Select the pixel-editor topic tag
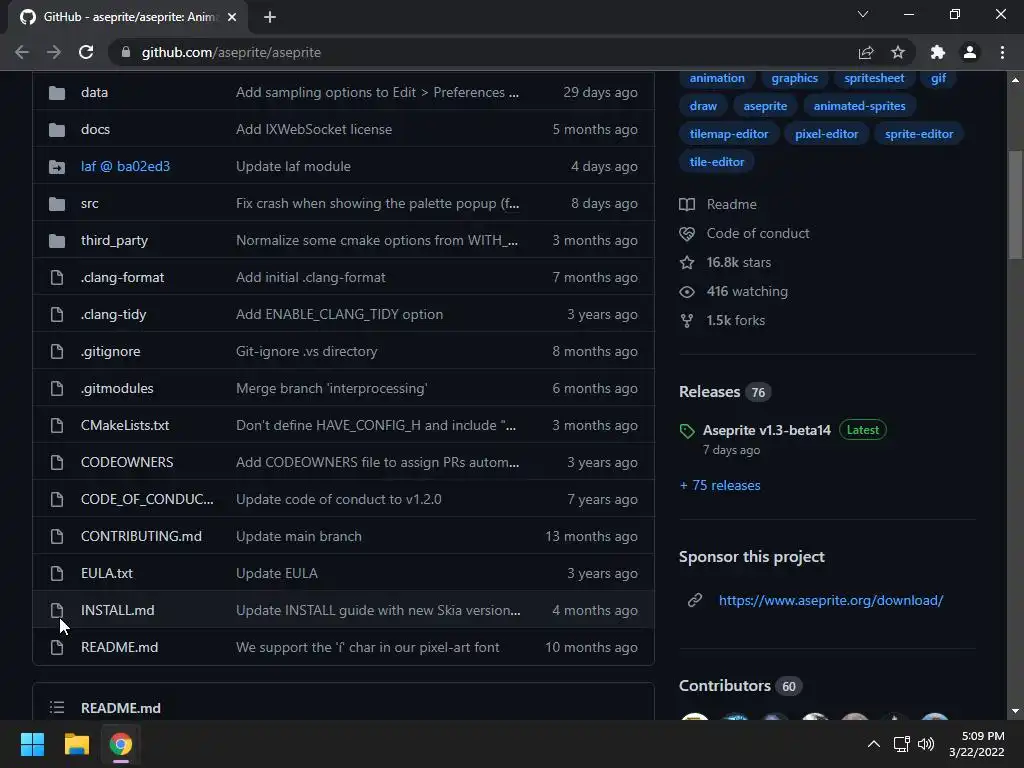 [x=826, y=134]
